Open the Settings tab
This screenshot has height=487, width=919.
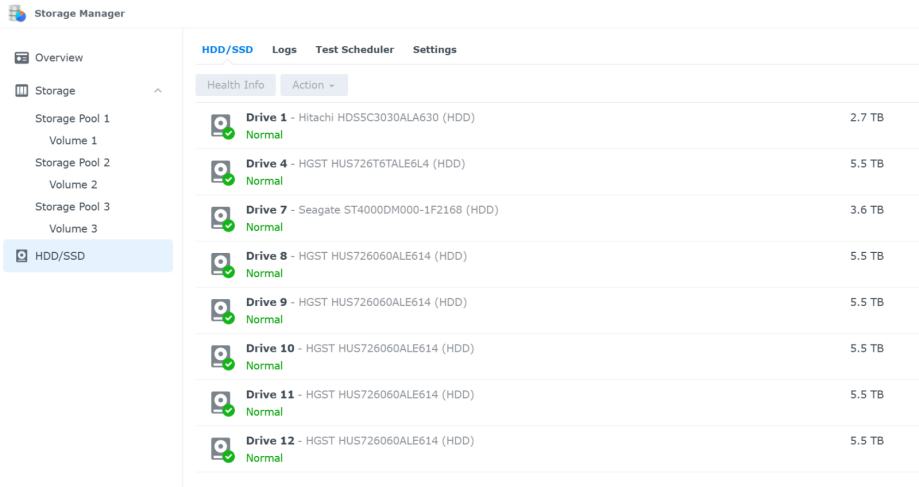(434, 50)
